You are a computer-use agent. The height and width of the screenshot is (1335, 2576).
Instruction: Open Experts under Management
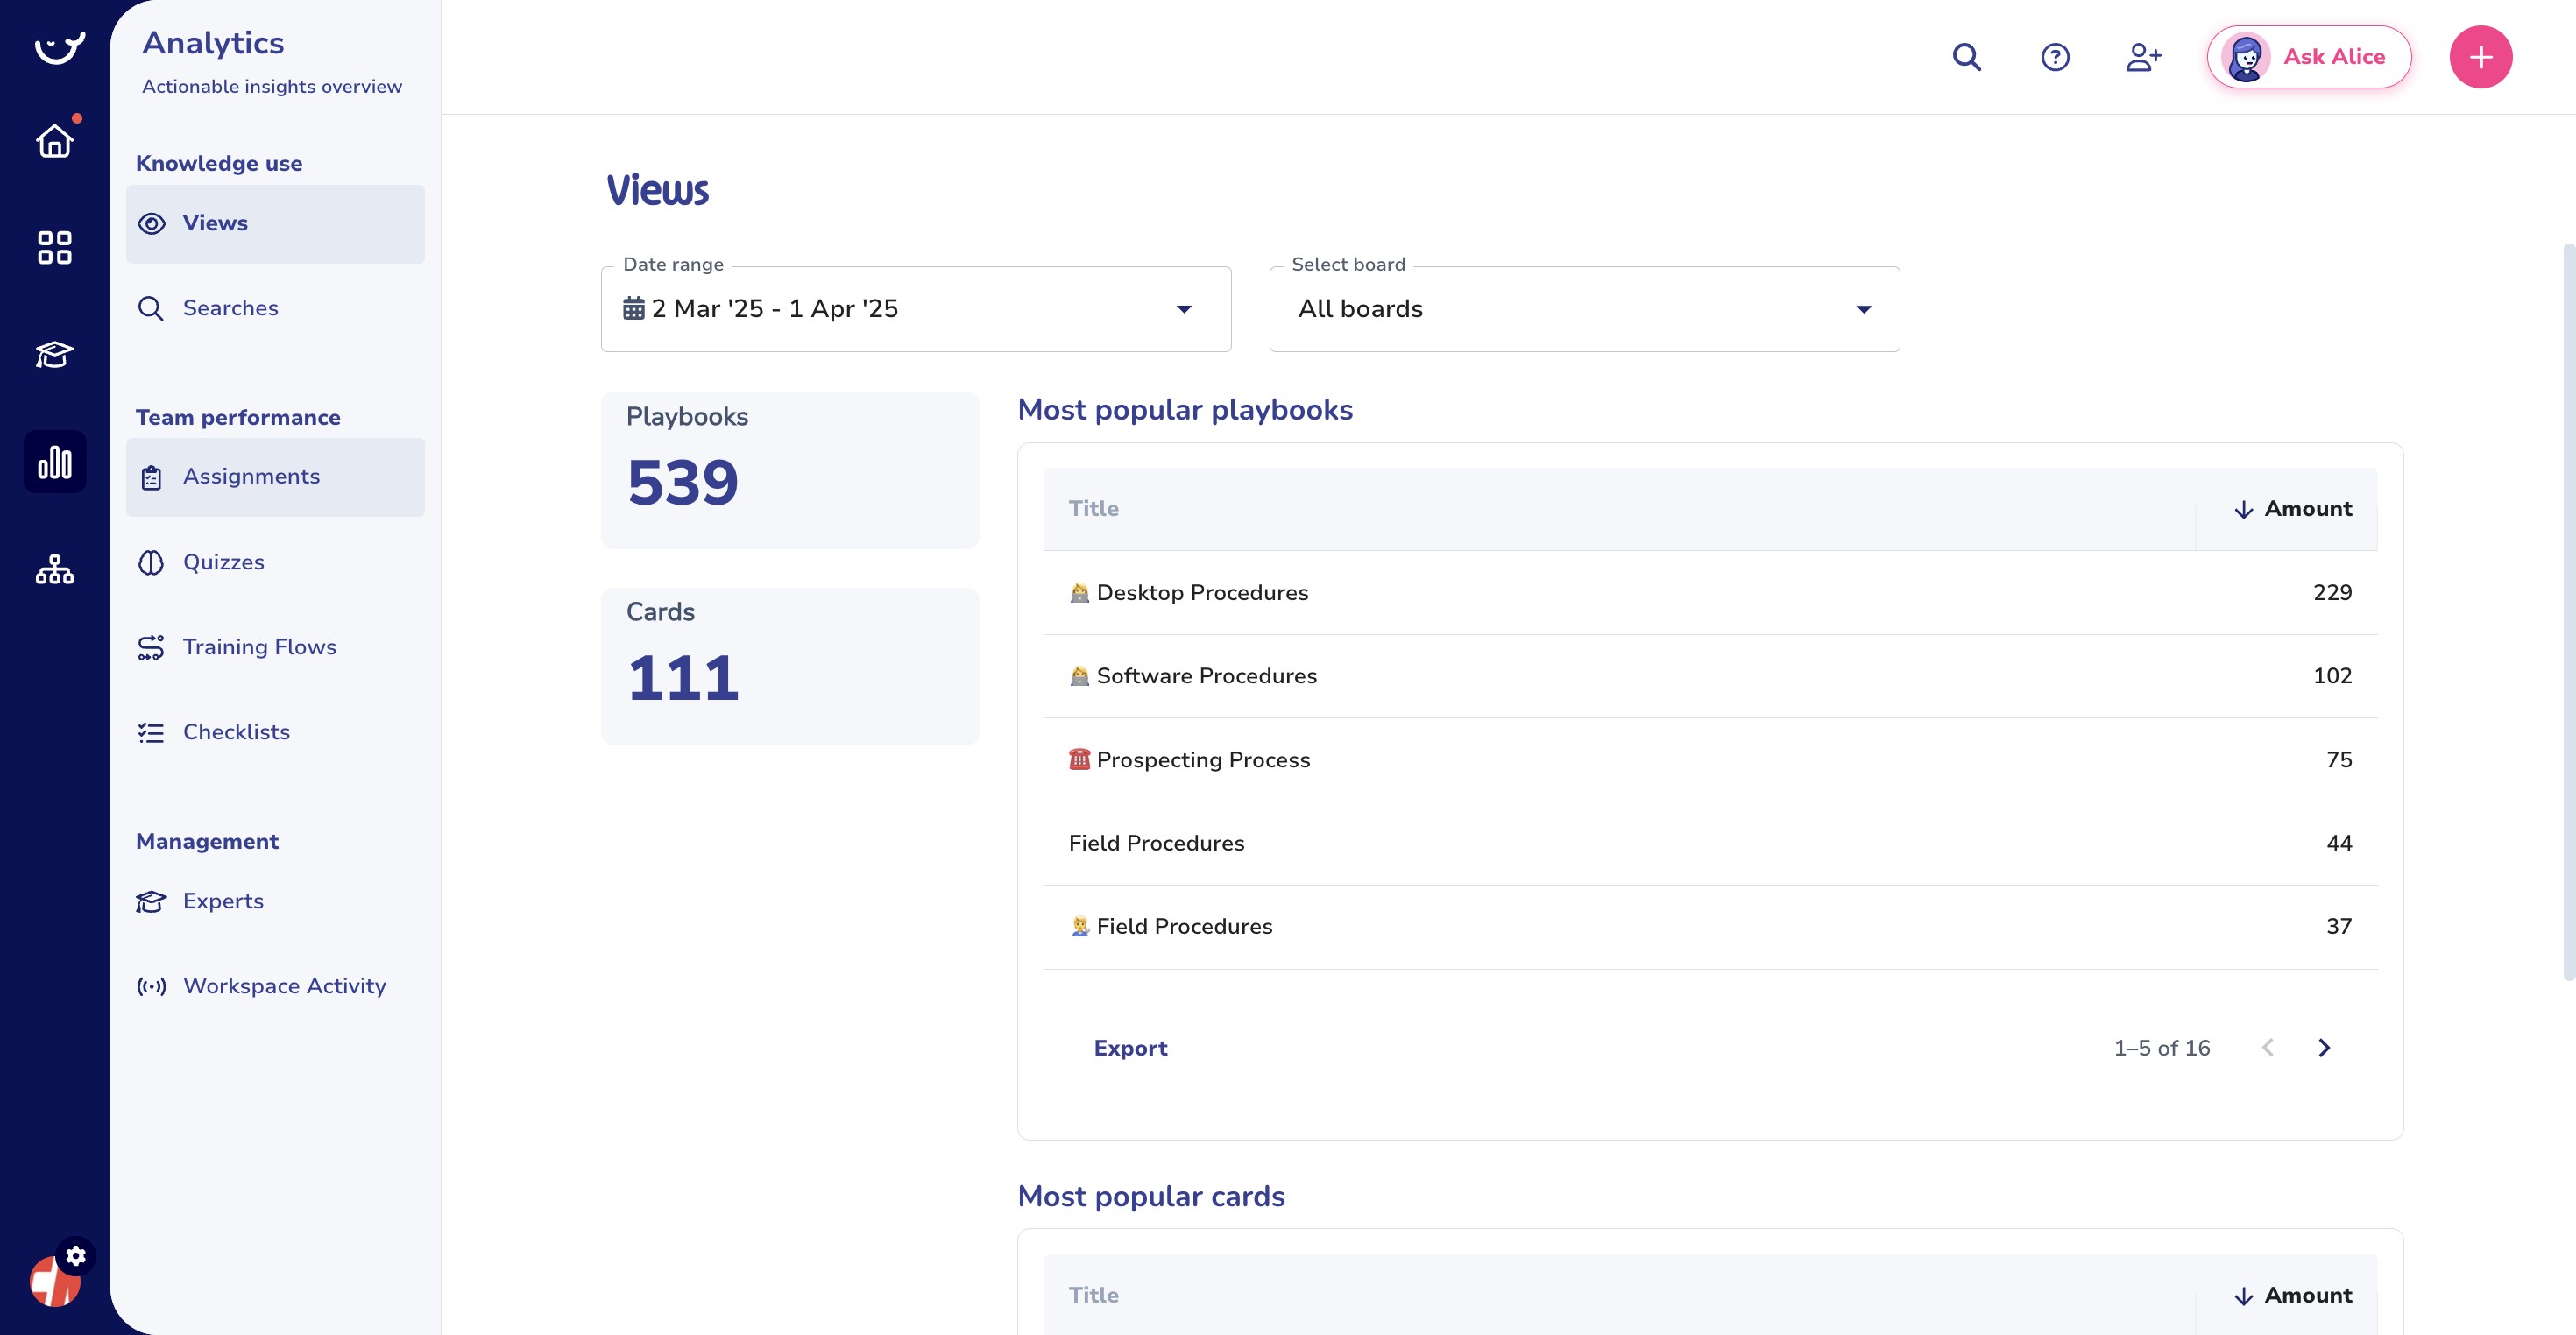275,901
